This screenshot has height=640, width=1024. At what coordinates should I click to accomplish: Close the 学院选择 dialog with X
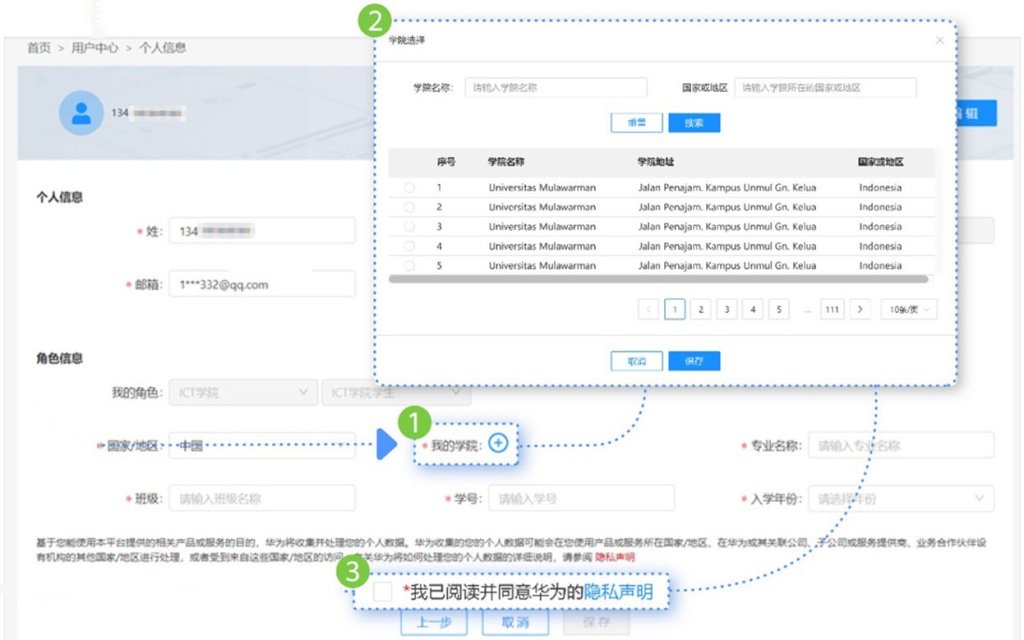(x=939, y=41)
